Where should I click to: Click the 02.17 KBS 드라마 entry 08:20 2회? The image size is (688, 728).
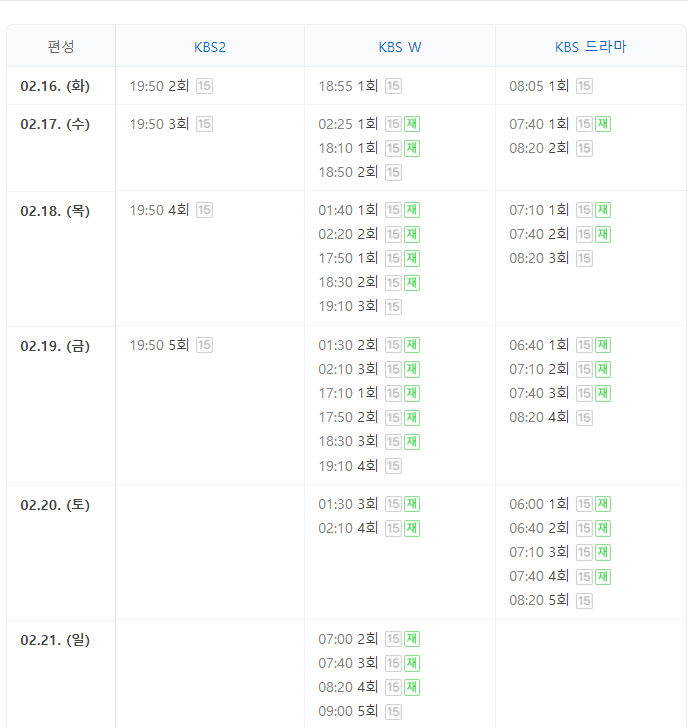pos(539,148)
